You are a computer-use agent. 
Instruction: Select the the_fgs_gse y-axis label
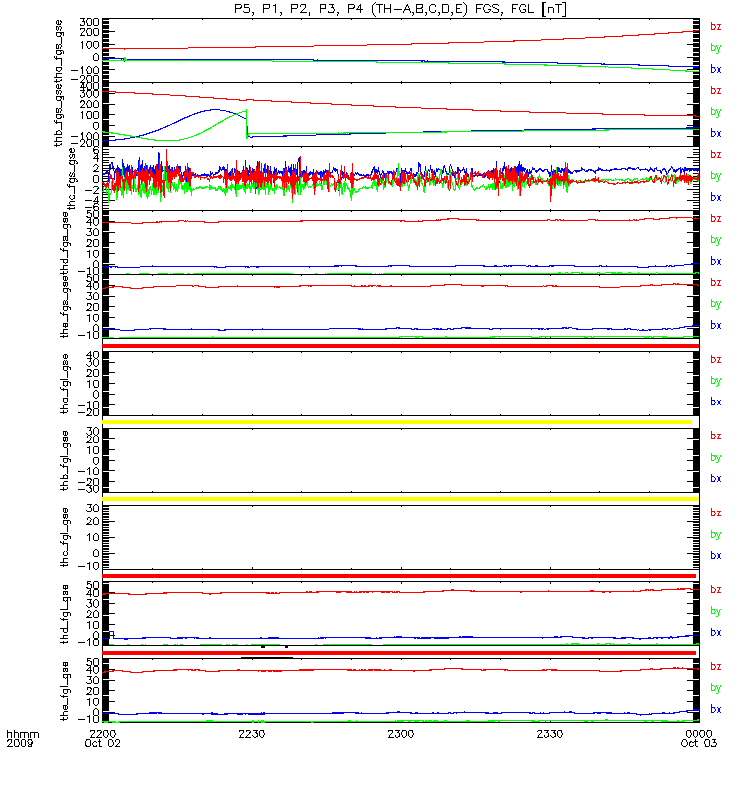[65, 307]
